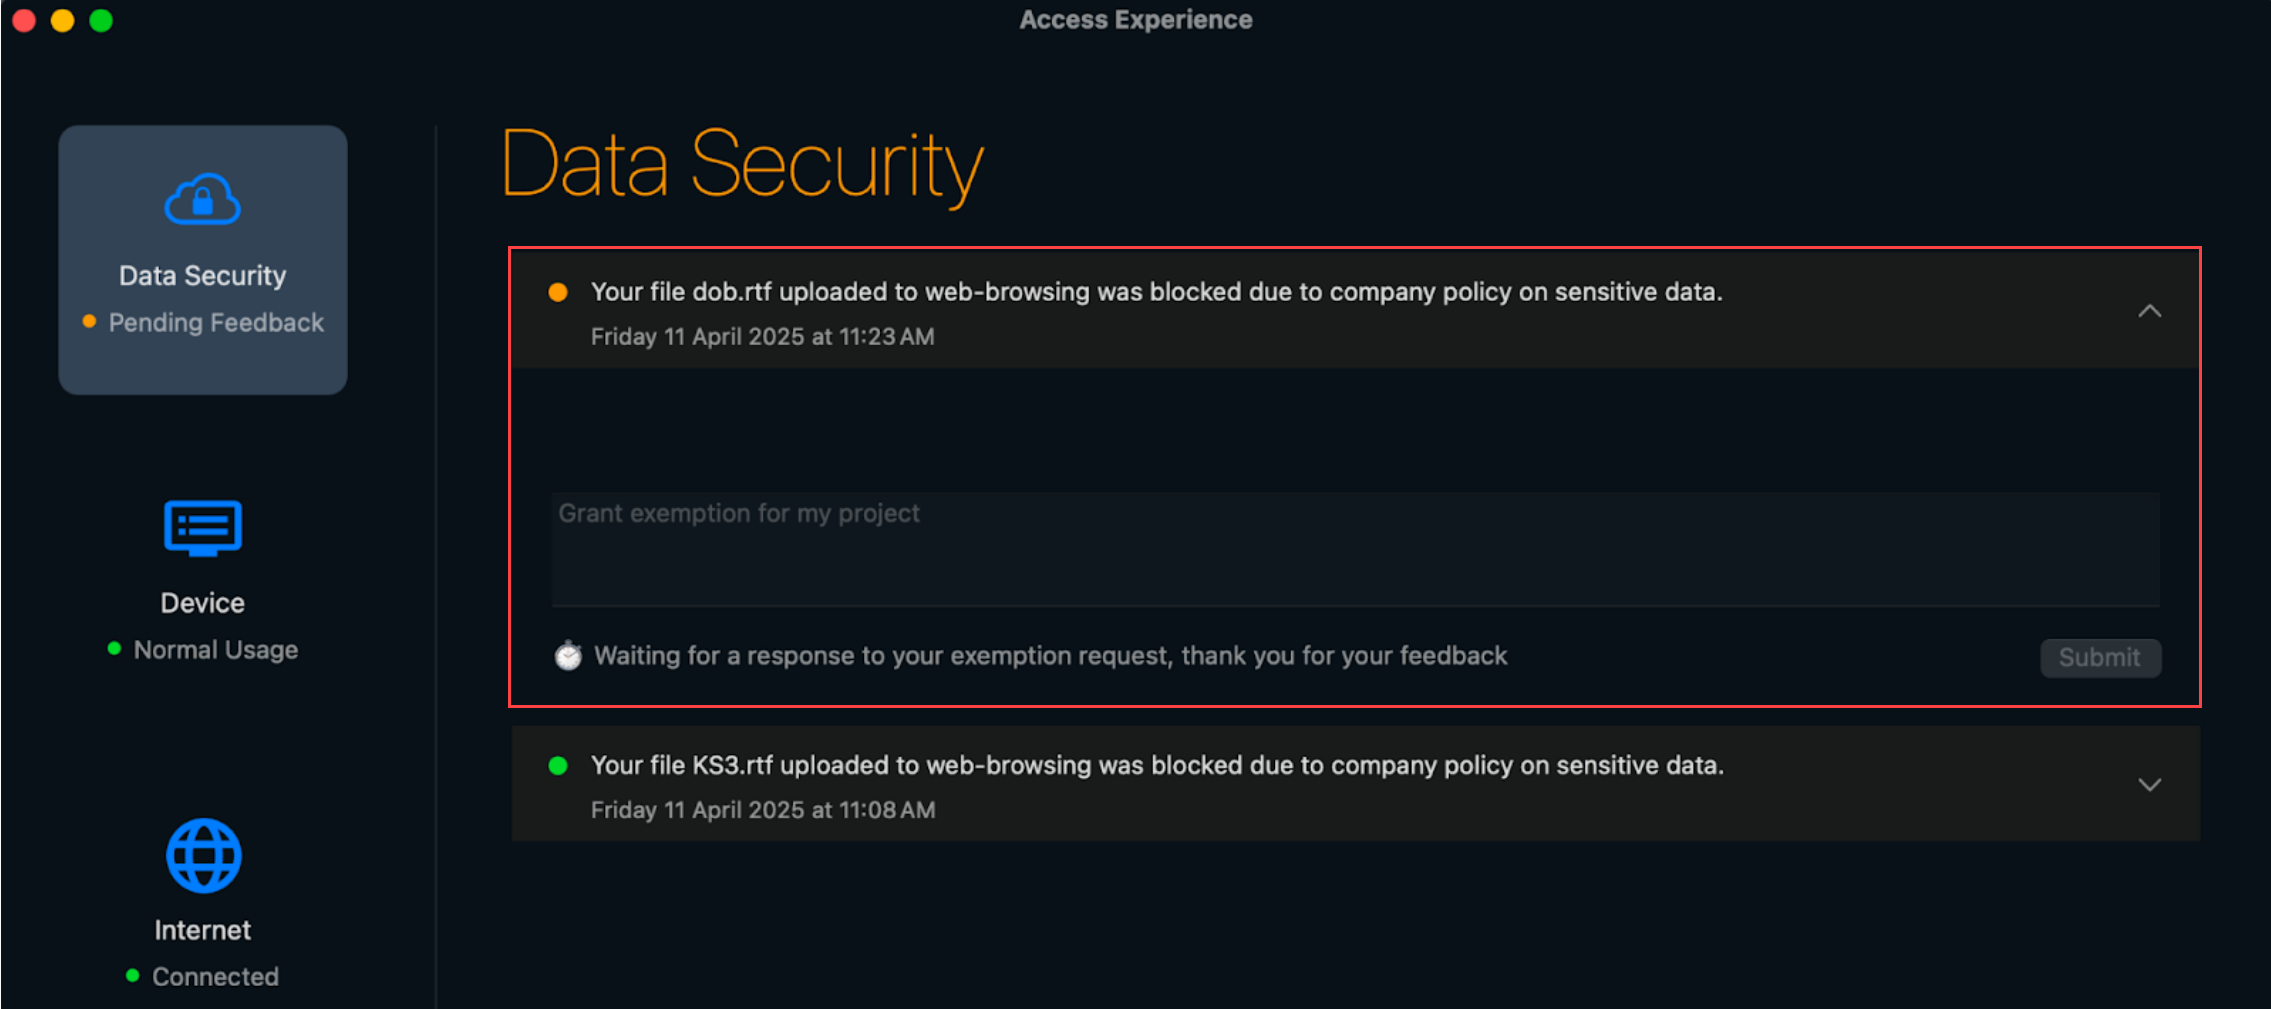
Task: Click green status dot on KS3.rtf alert
Action: (x=558, y=766)
